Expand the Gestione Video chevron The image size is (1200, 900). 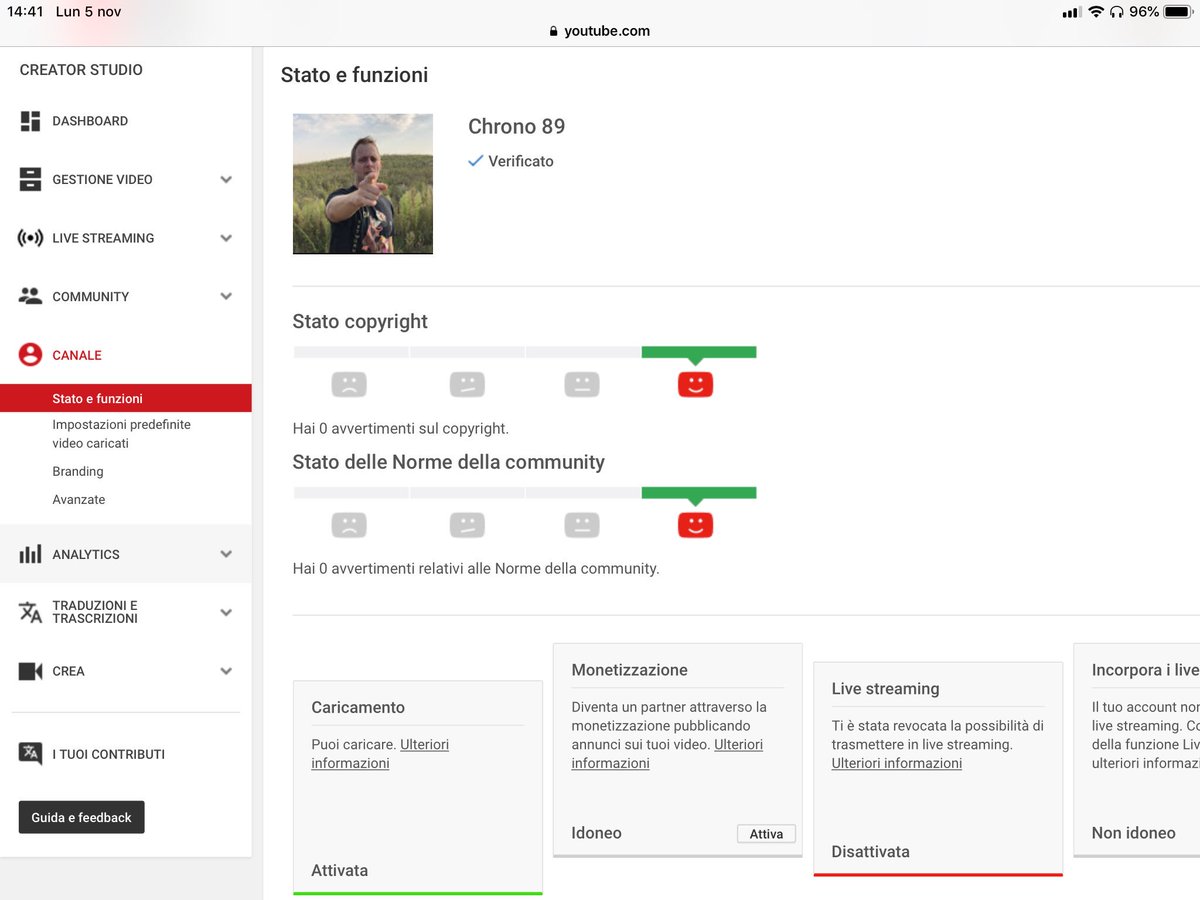pos(226,180)
